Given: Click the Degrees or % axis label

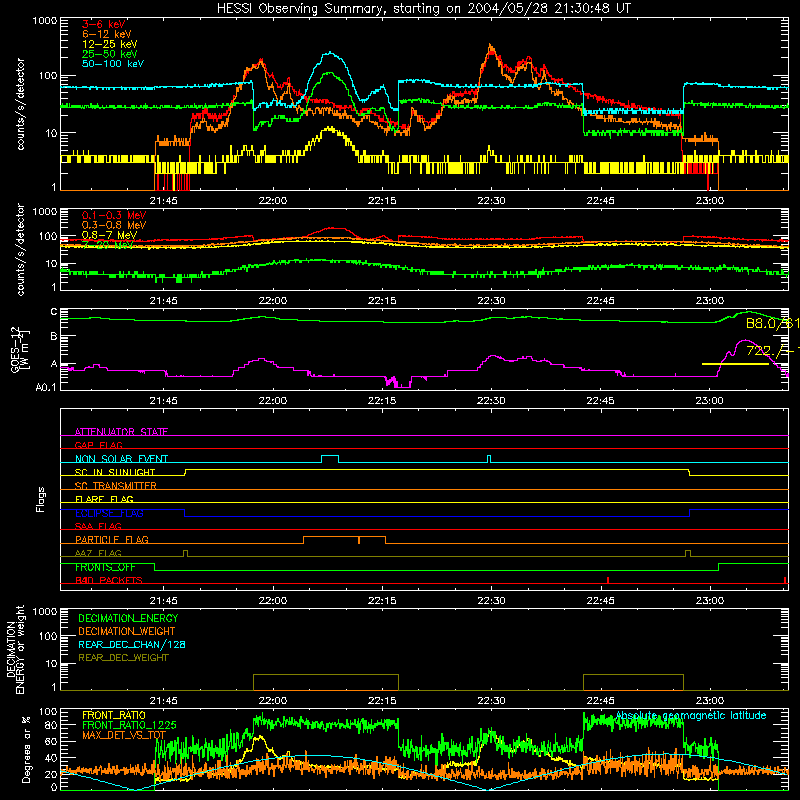Looking at the screenshot, I should [26, 749].
